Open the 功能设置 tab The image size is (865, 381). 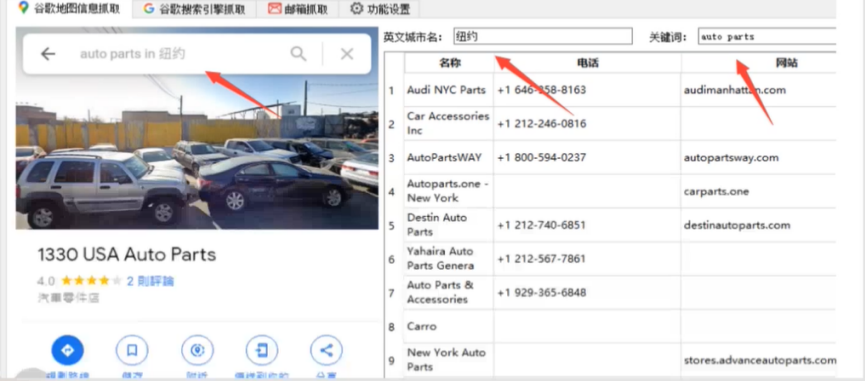pos(380,9)
